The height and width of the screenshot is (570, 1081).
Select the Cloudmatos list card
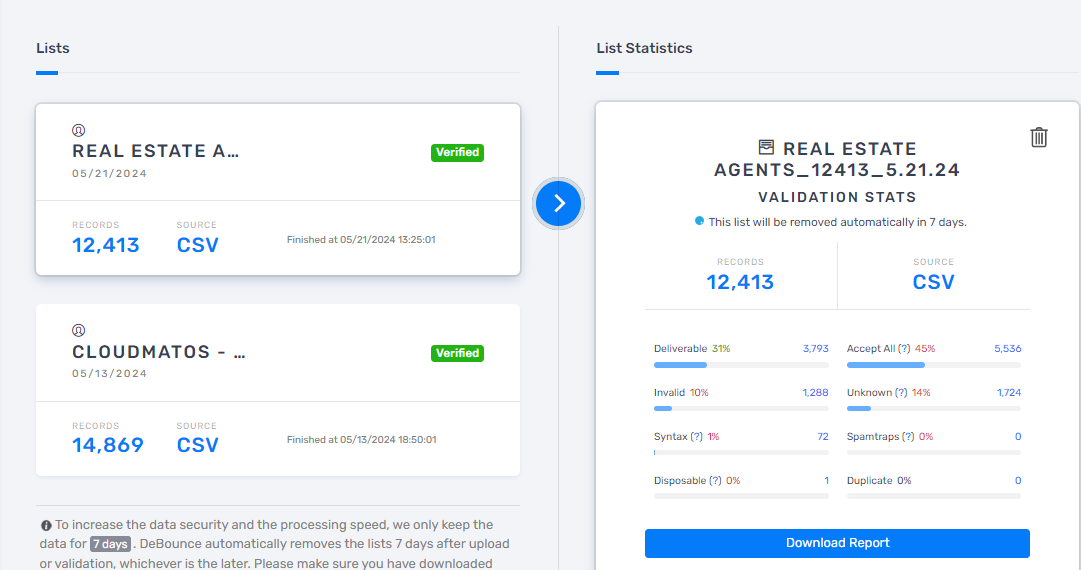(278, 390)
